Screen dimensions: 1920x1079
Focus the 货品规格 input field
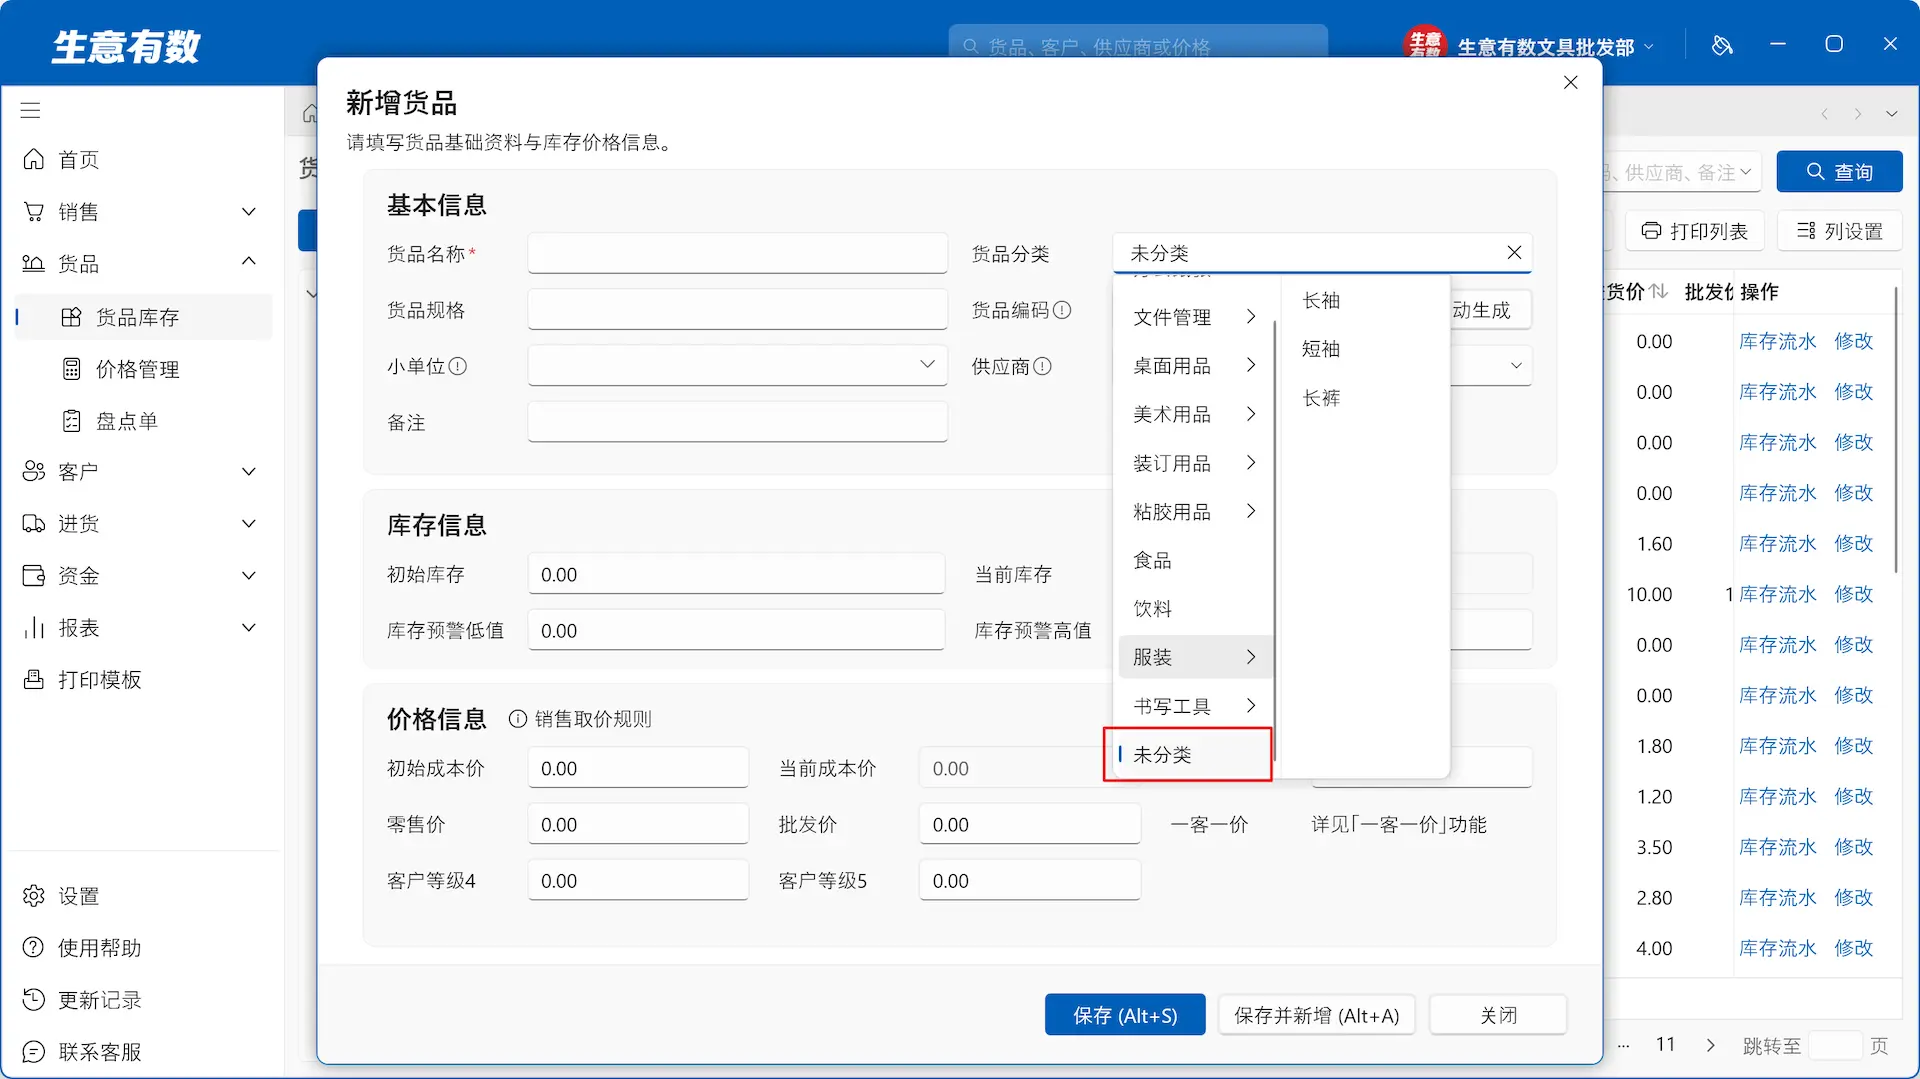click(x=737, y=309)
